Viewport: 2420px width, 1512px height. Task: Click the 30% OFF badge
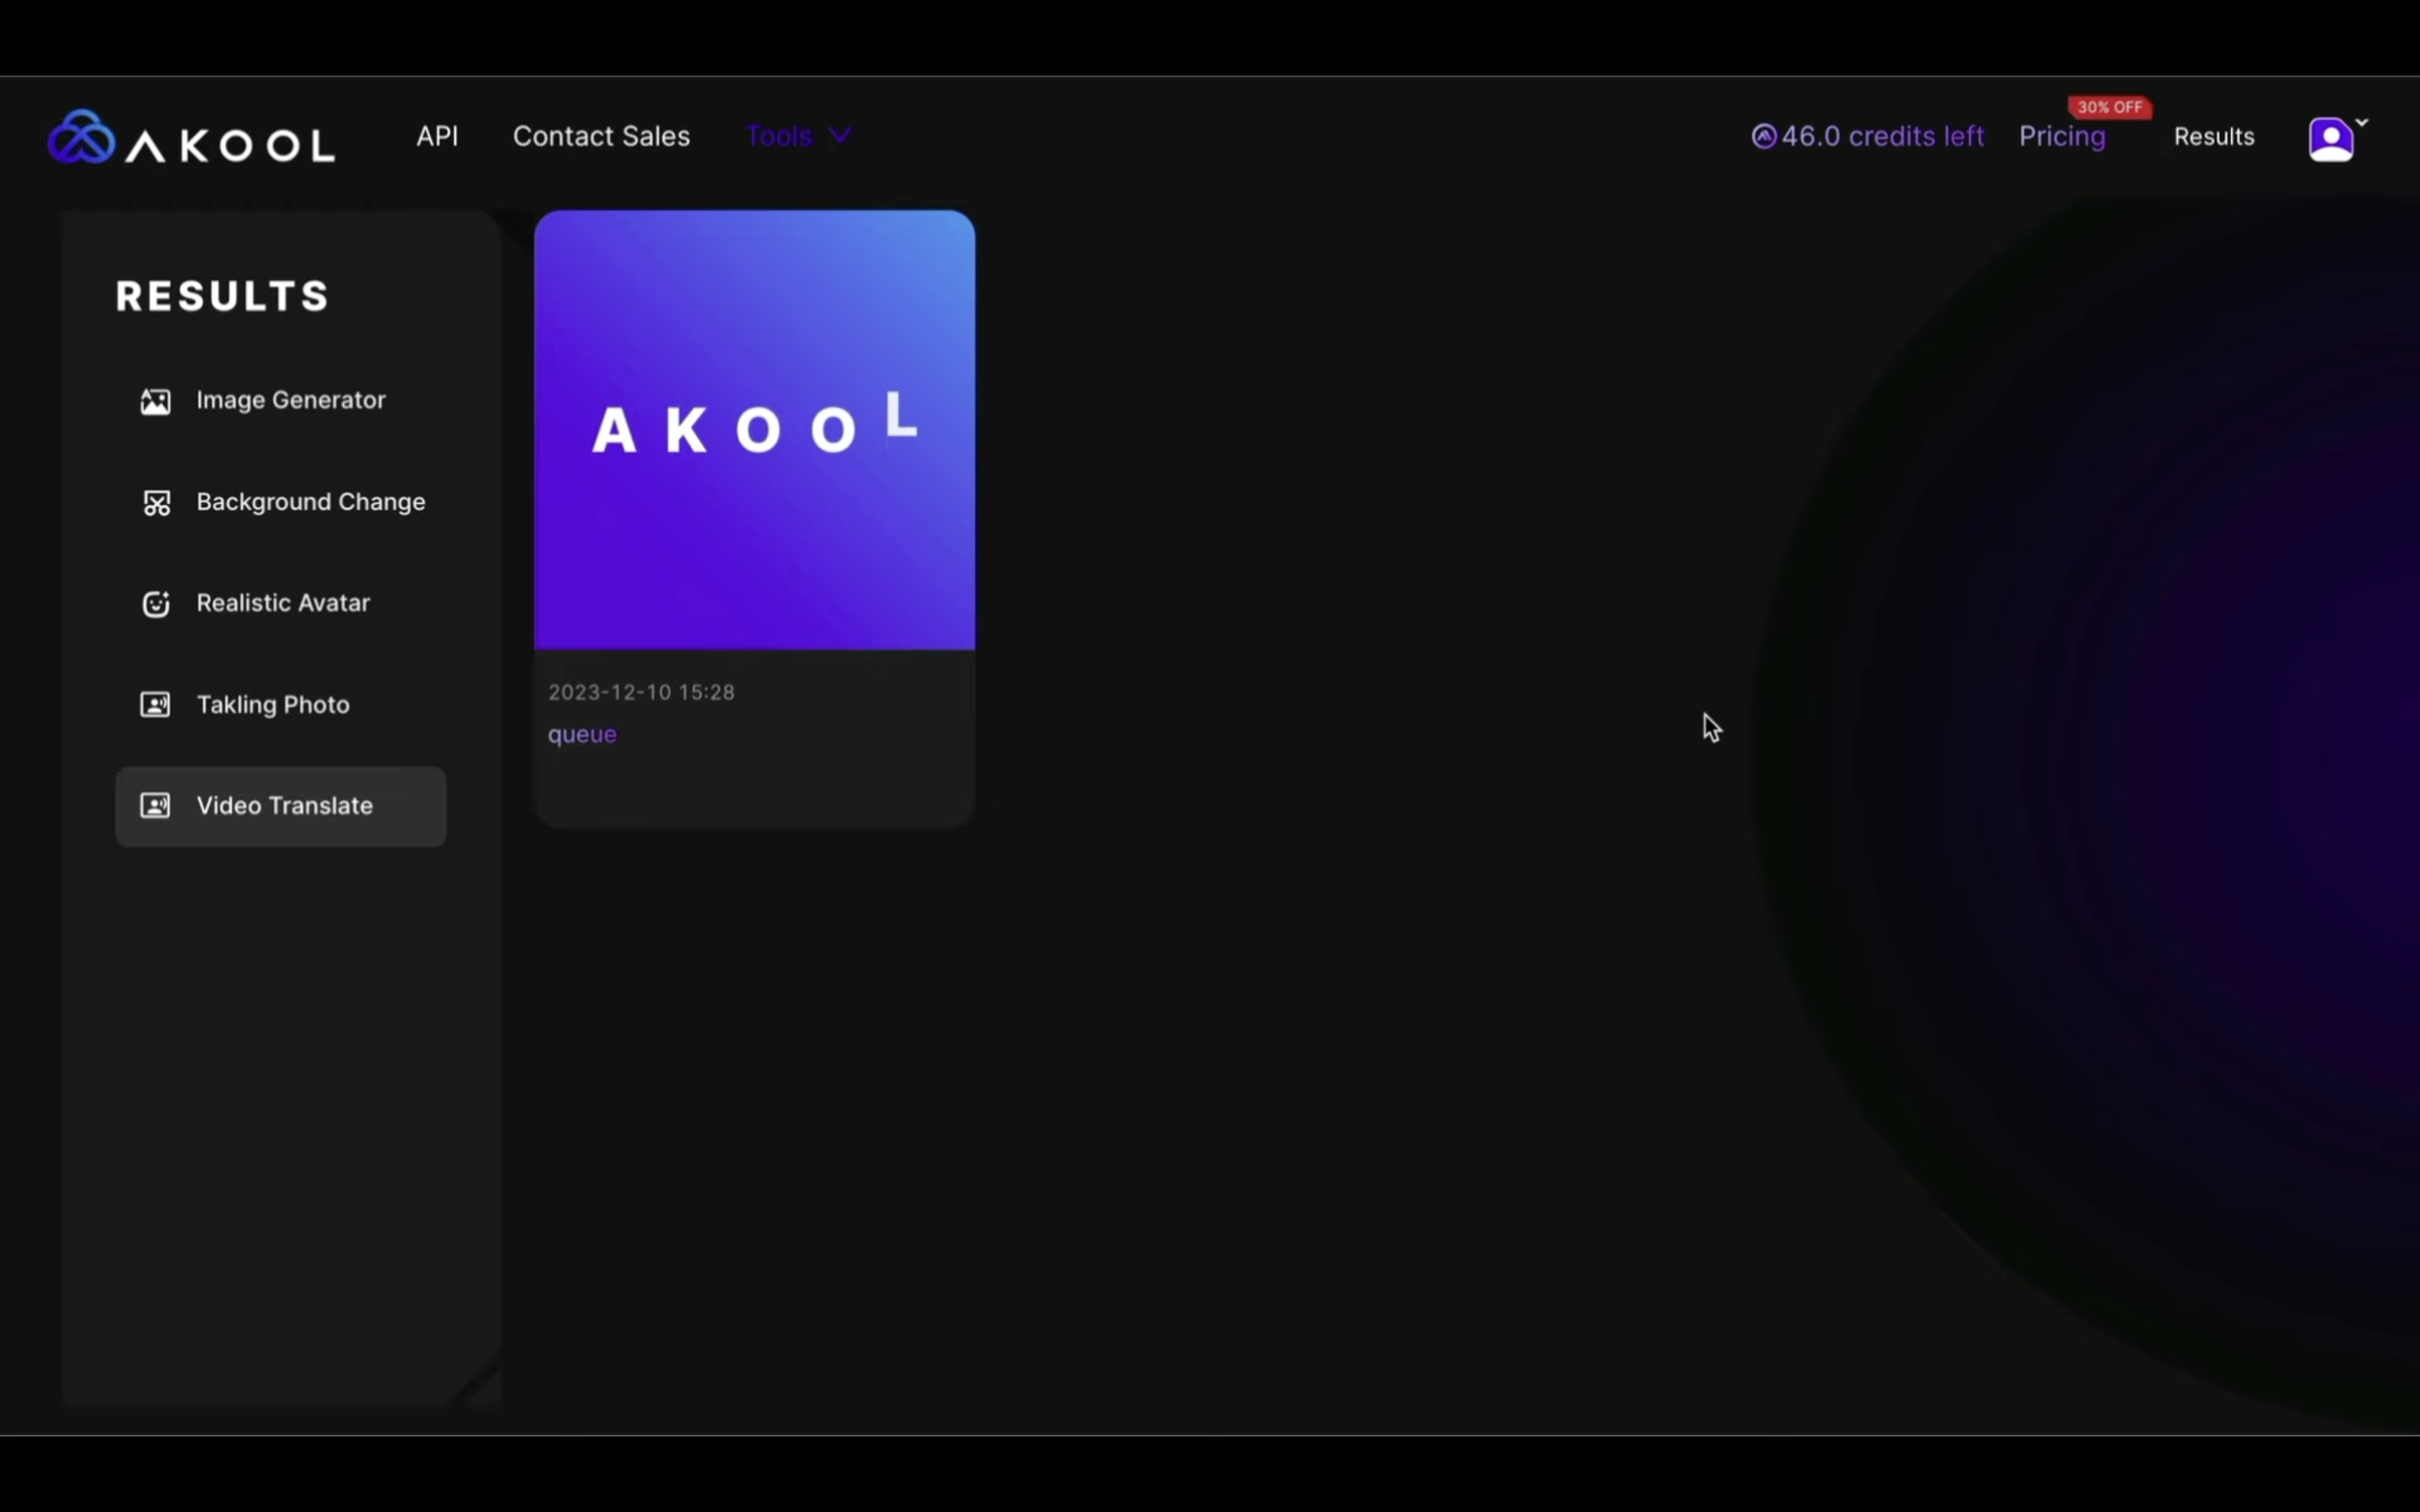point(2110,107)
